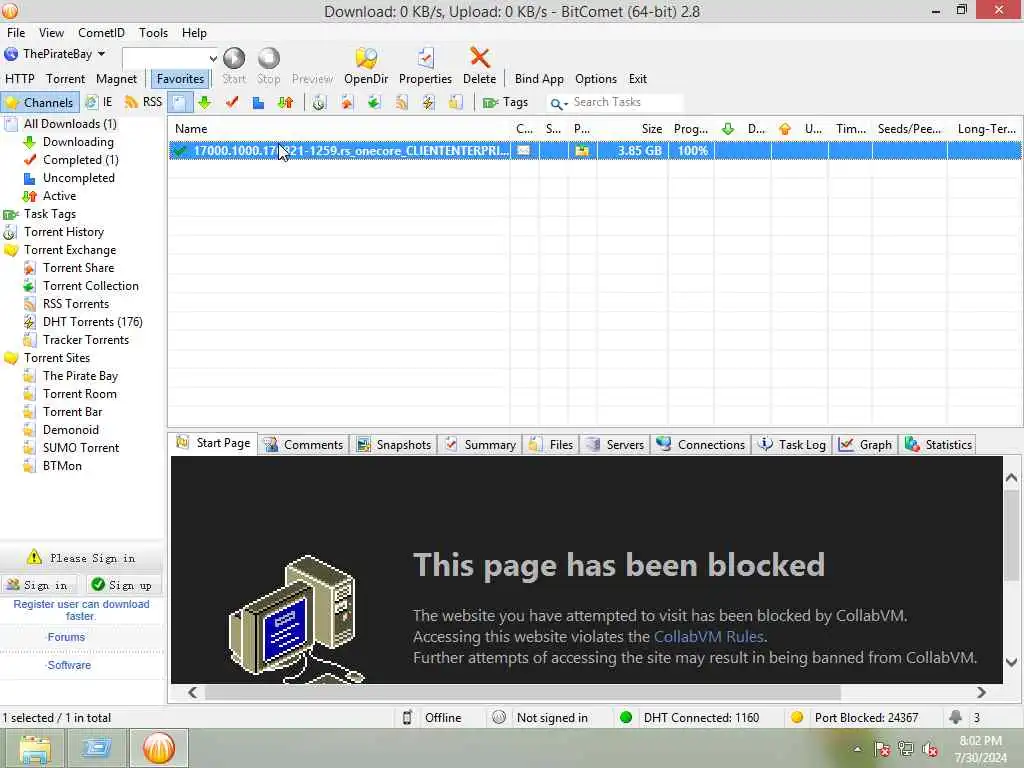The image size is (1024, 768).
Task: Open the Forums link
Action: [66, 637]
